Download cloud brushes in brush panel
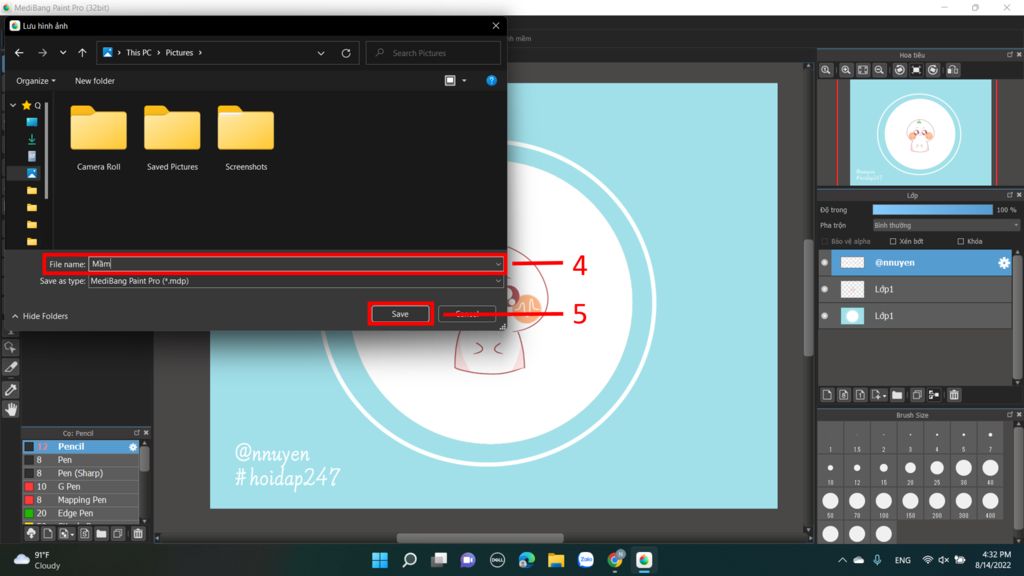 click(x=31, y=534)
